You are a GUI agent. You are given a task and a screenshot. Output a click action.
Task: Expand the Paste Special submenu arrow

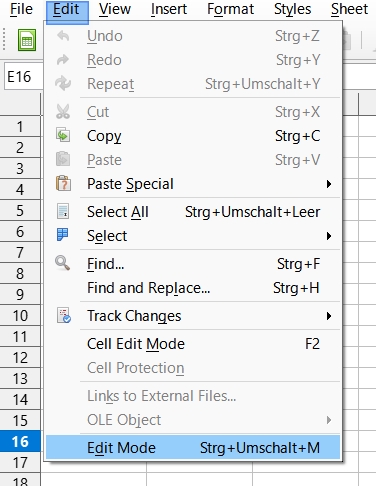[329, 184]
